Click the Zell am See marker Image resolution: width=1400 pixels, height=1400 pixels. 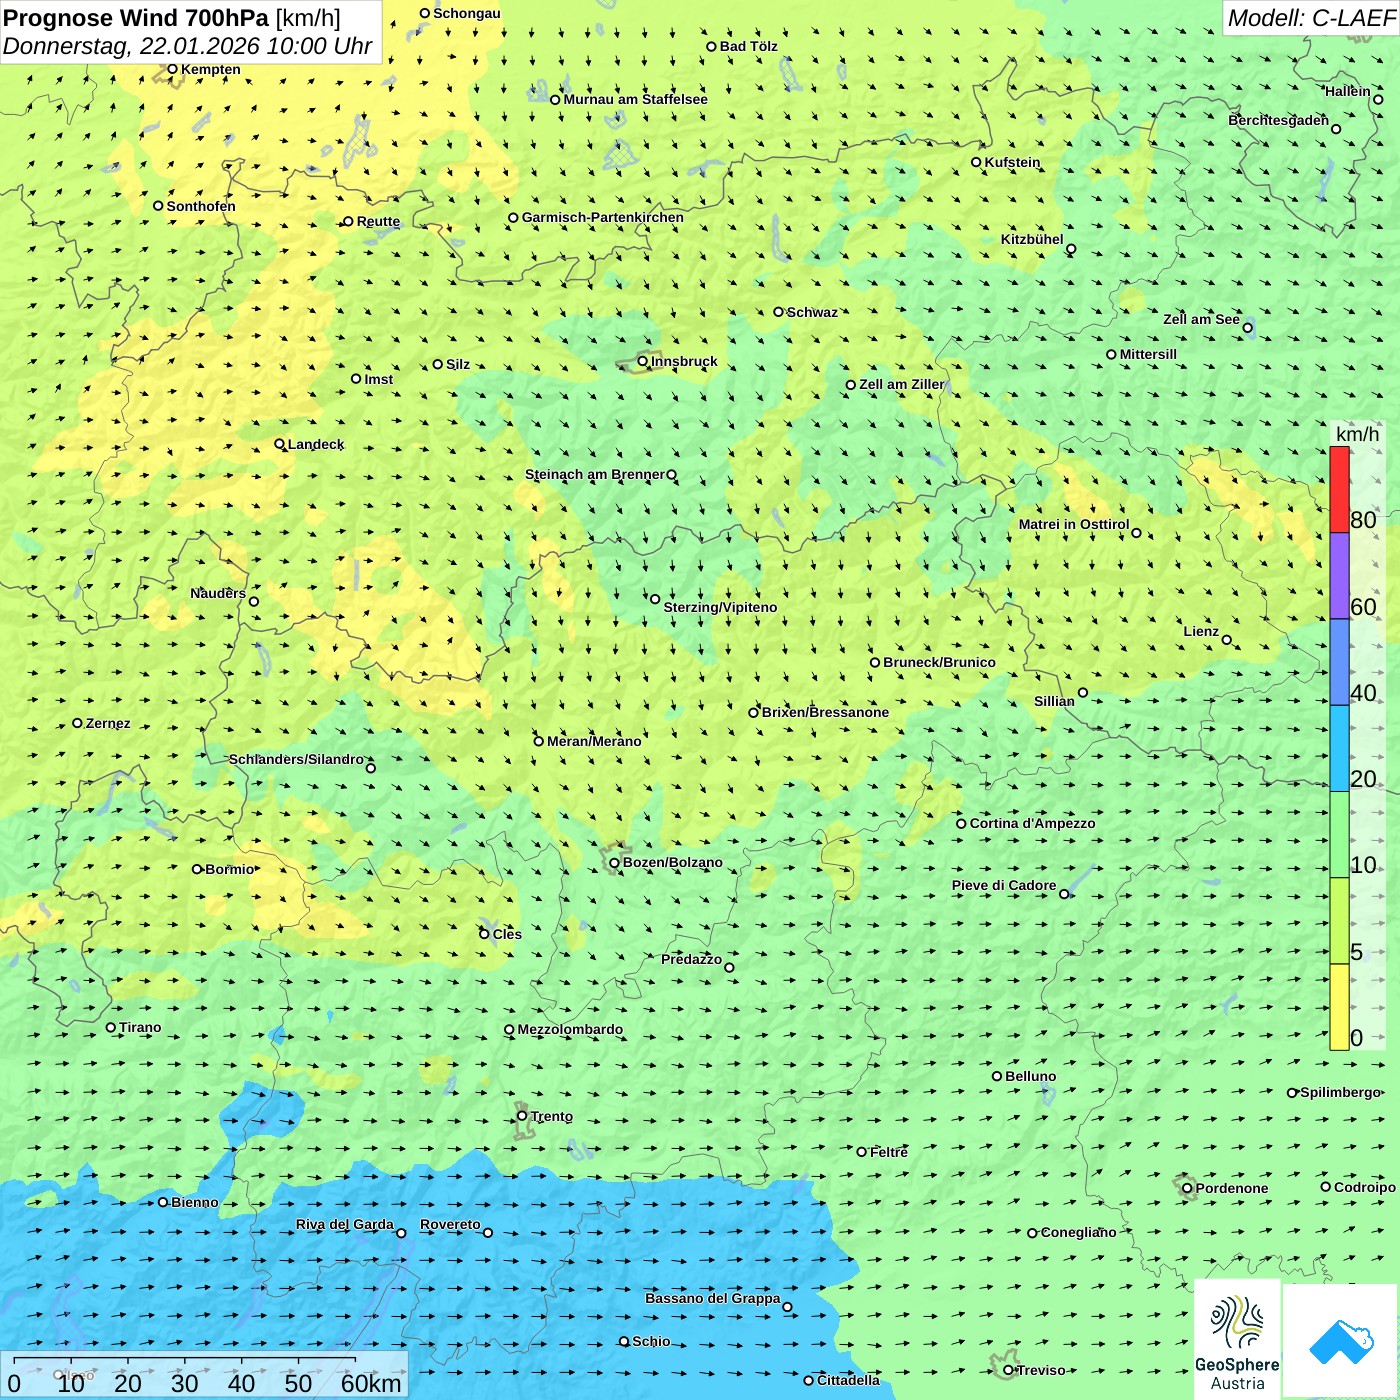point(1247,327)
